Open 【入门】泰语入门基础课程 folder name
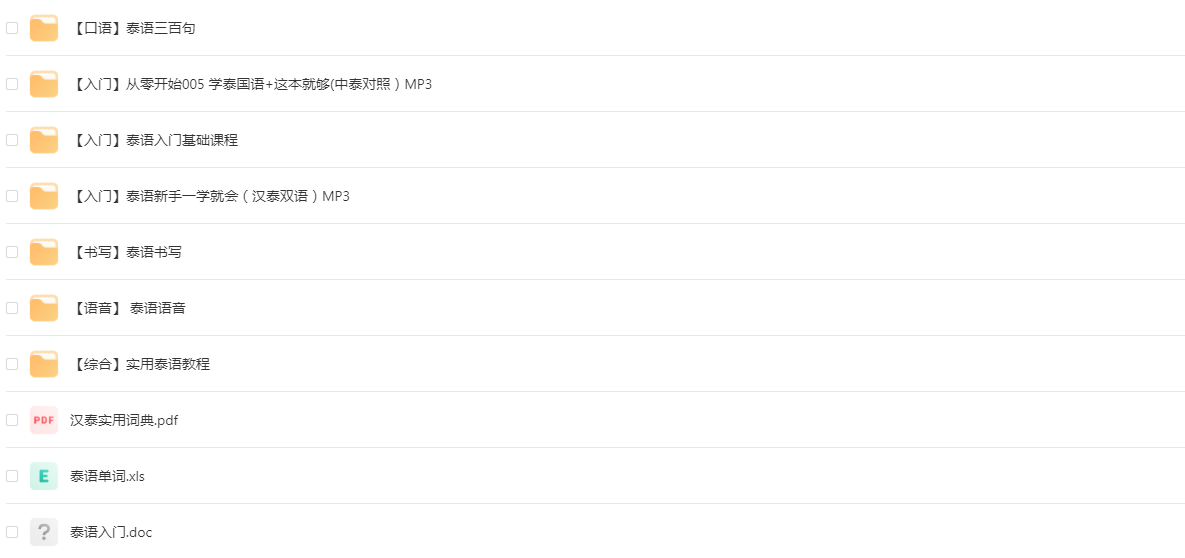This screenshot has width=1185, height=558. [155, 140]
